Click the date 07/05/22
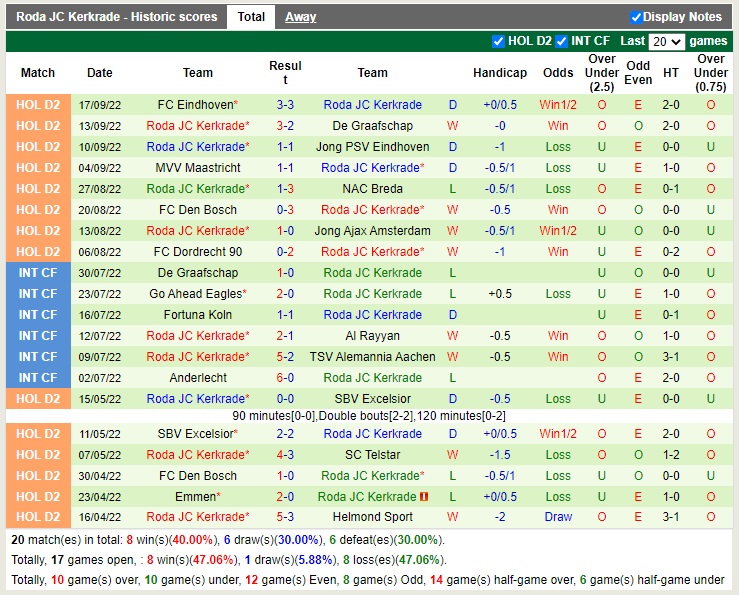This screenshot has height=595, width=739. 99,455
